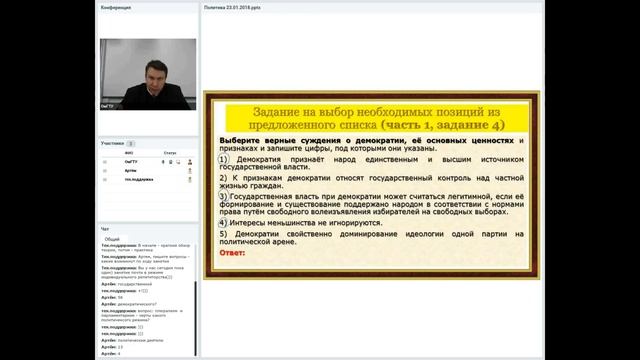Click the status marker left of ОмГТУ
Image resolution: width=640 pixels, height=360 pixels.
pos(104,162)
